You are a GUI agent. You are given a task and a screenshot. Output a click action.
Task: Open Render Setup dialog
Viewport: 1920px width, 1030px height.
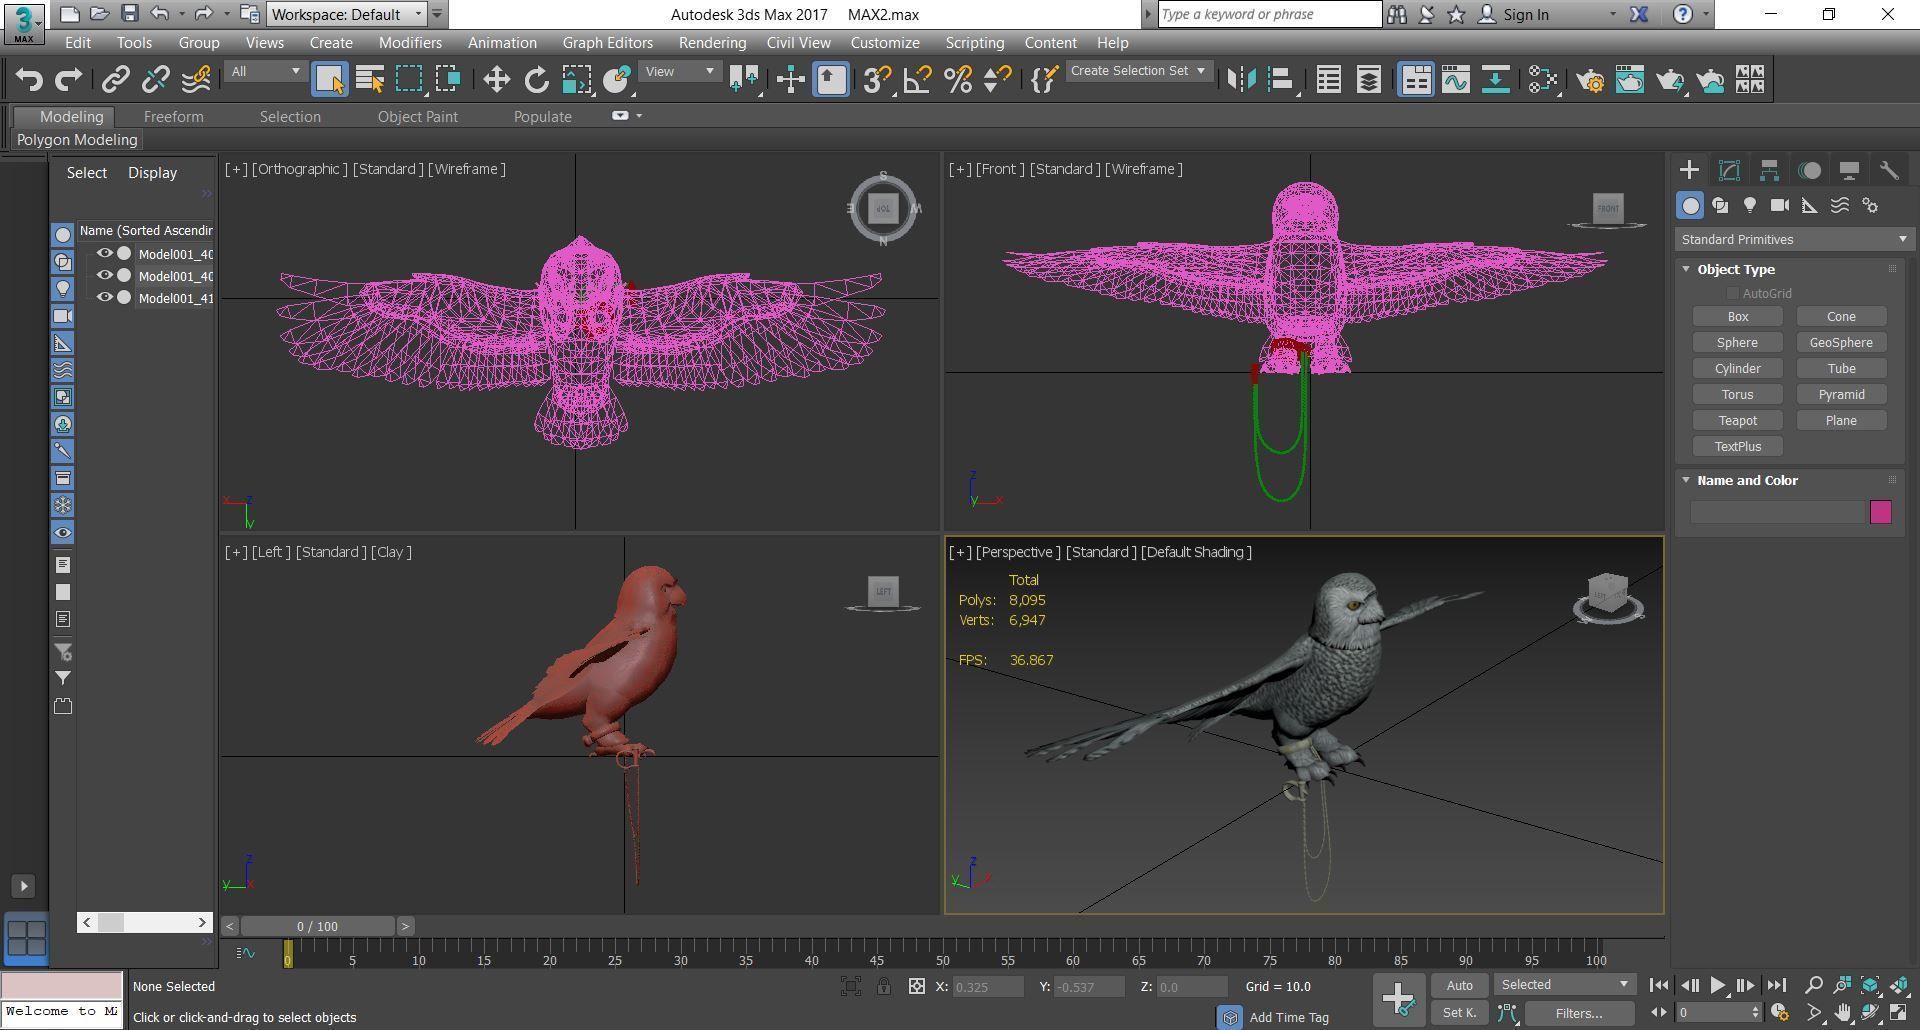click(x=1590, y=79)
